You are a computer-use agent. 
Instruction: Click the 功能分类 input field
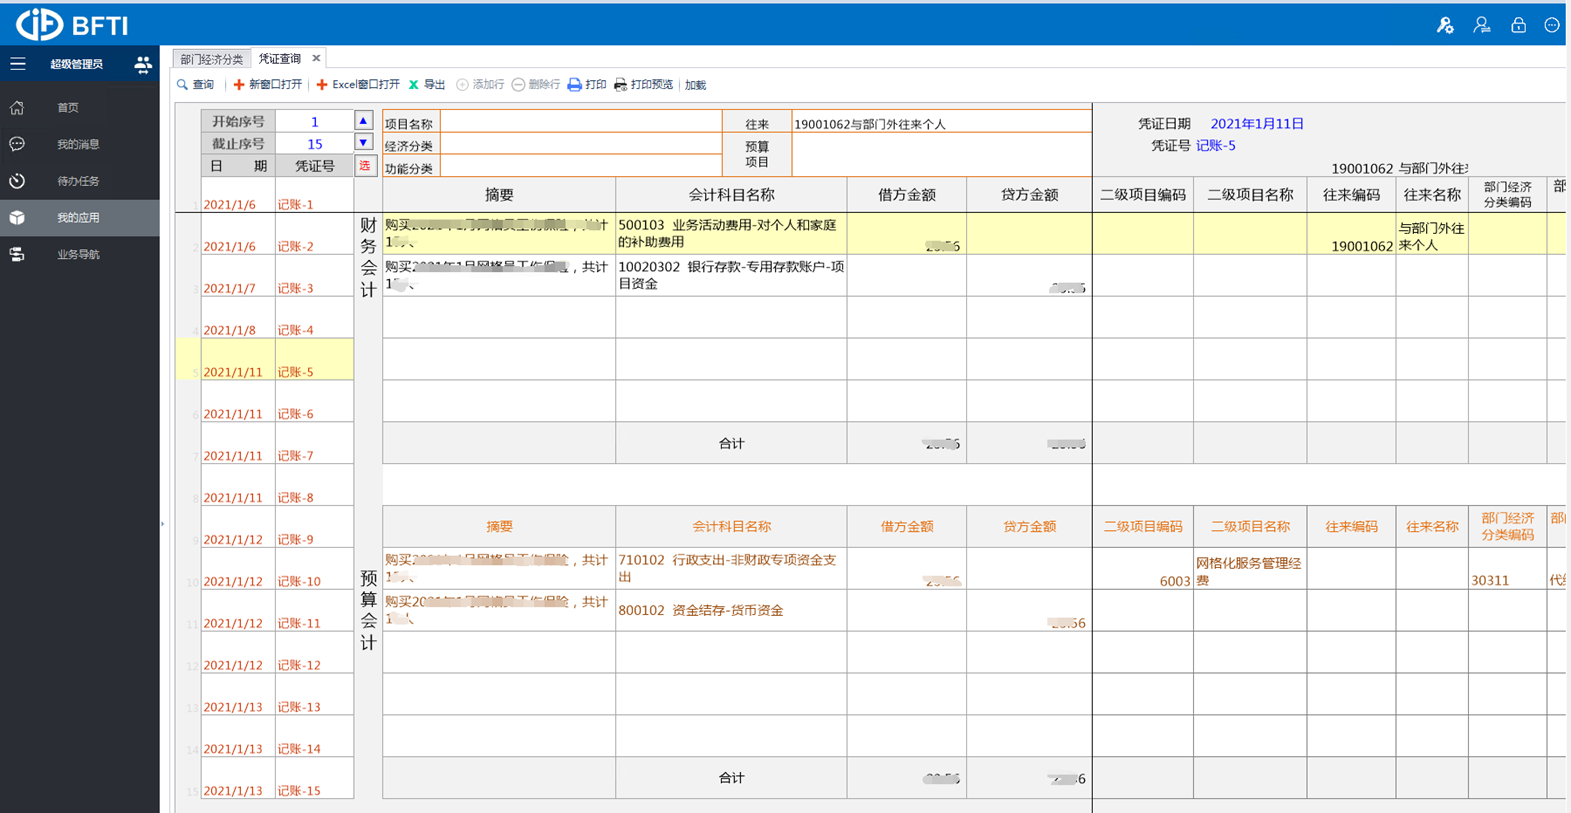[x=580, y=167]
